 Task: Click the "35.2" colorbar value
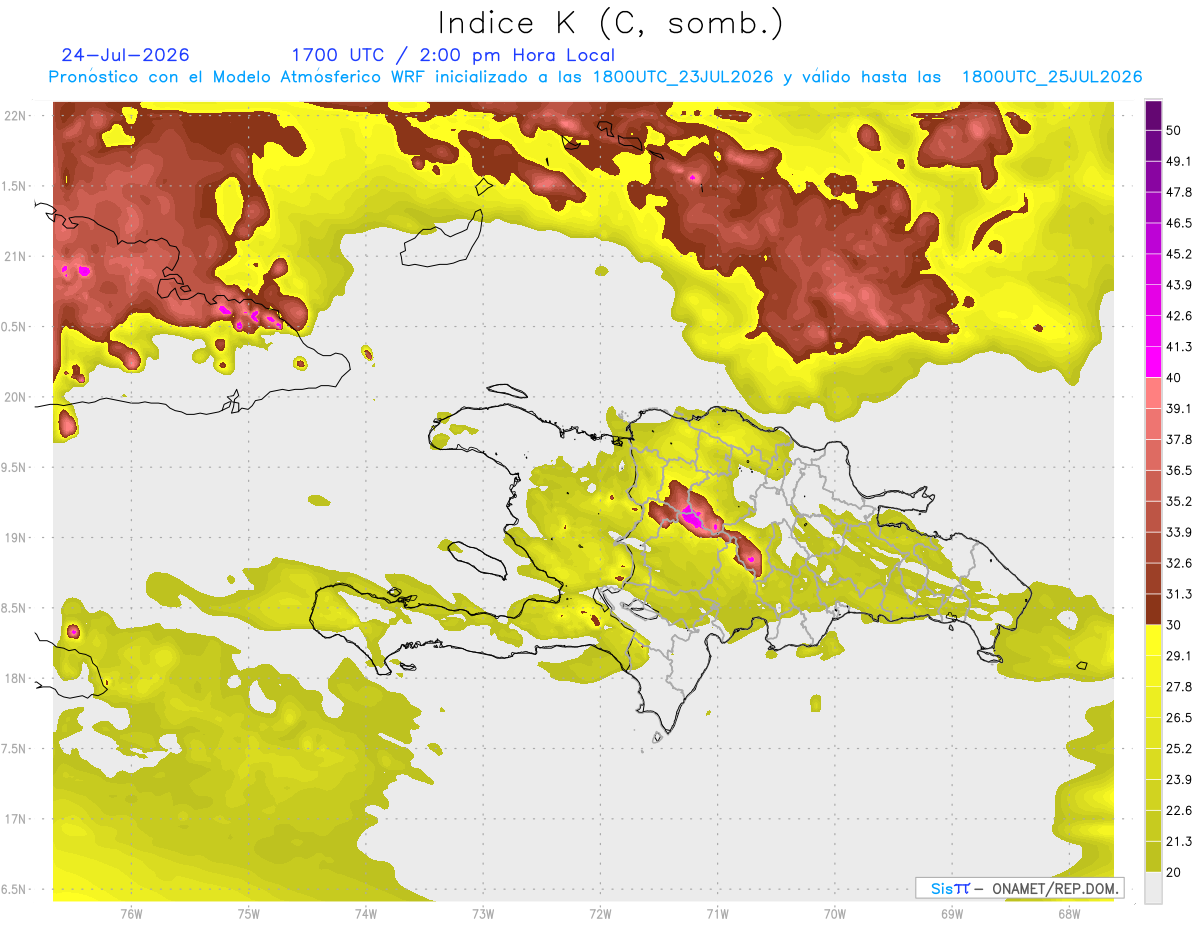point(1179,501)
